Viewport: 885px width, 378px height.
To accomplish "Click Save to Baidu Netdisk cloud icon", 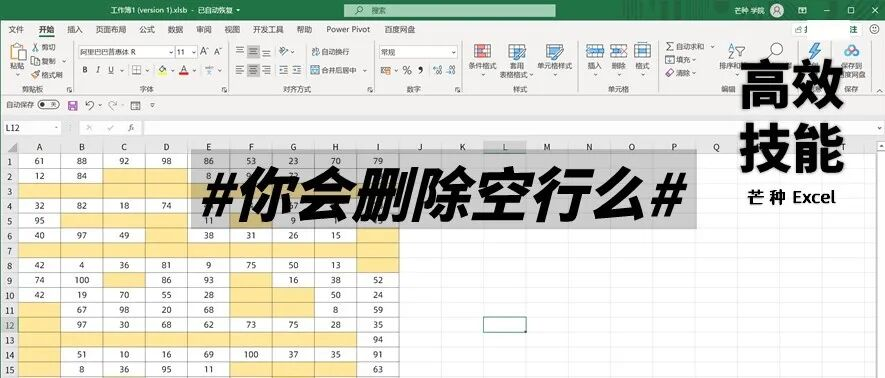I will pos(852,51).
